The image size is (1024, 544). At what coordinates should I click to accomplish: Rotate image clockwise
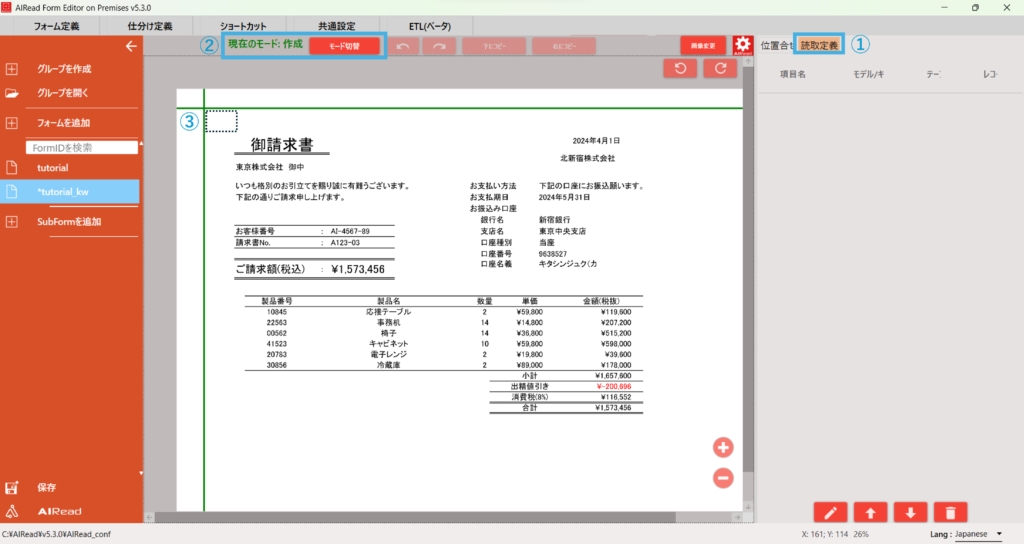[719, 68]
